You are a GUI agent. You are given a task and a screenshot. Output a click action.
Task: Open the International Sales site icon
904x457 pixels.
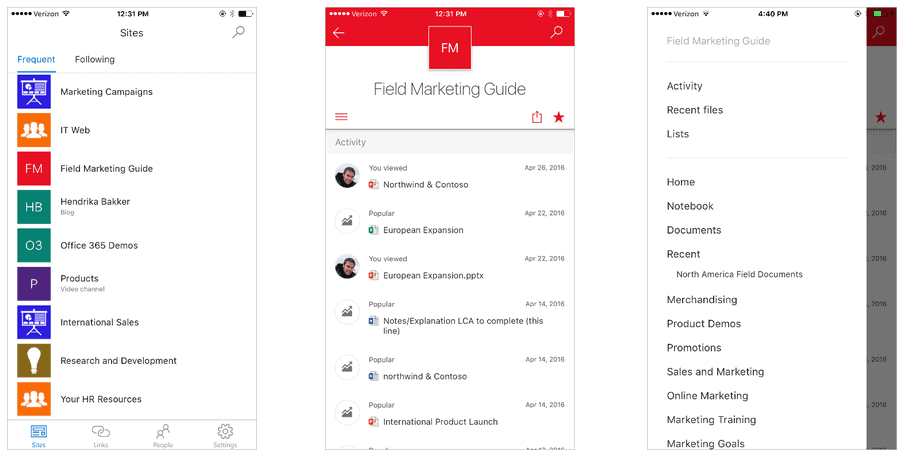(34, 322)
